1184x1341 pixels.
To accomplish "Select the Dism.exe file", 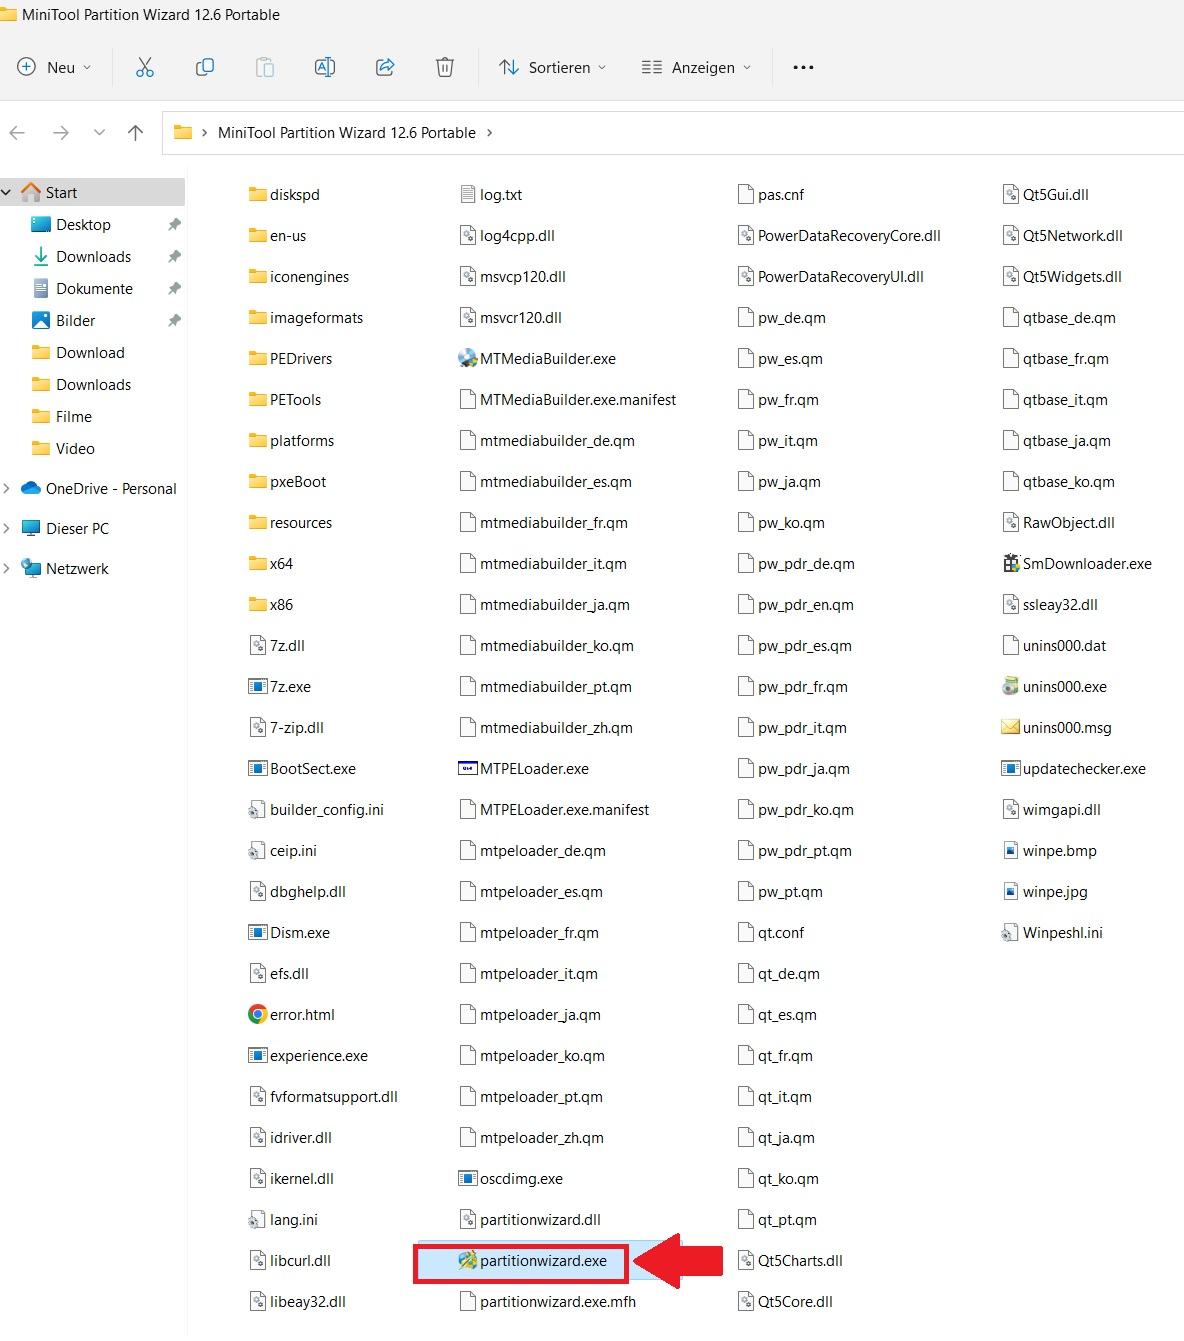I will [x=289, y=932].
